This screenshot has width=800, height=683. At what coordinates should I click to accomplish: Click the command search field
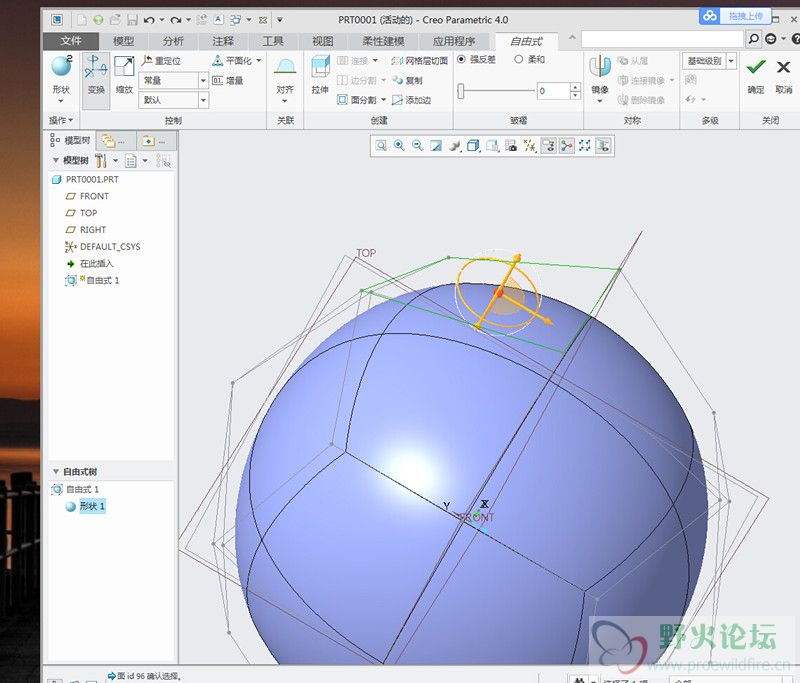click(x=662, y=39)
